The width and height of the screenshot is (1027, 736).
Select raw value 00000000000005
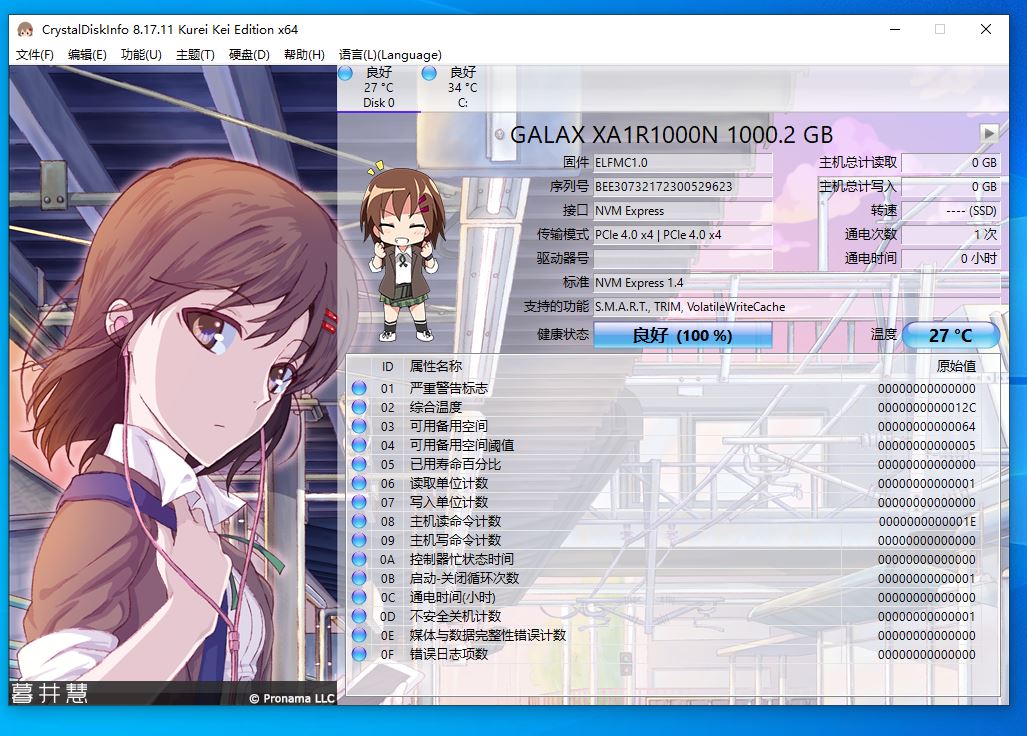(x=927, y=445)
